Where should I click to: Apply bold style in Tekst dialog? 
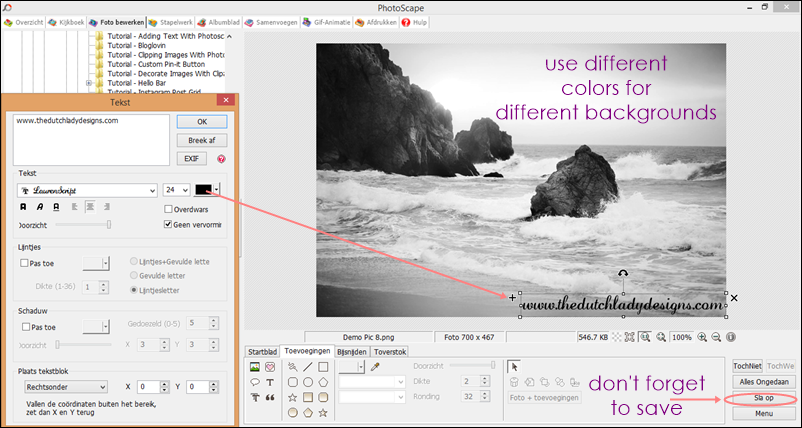pos(23,207)
